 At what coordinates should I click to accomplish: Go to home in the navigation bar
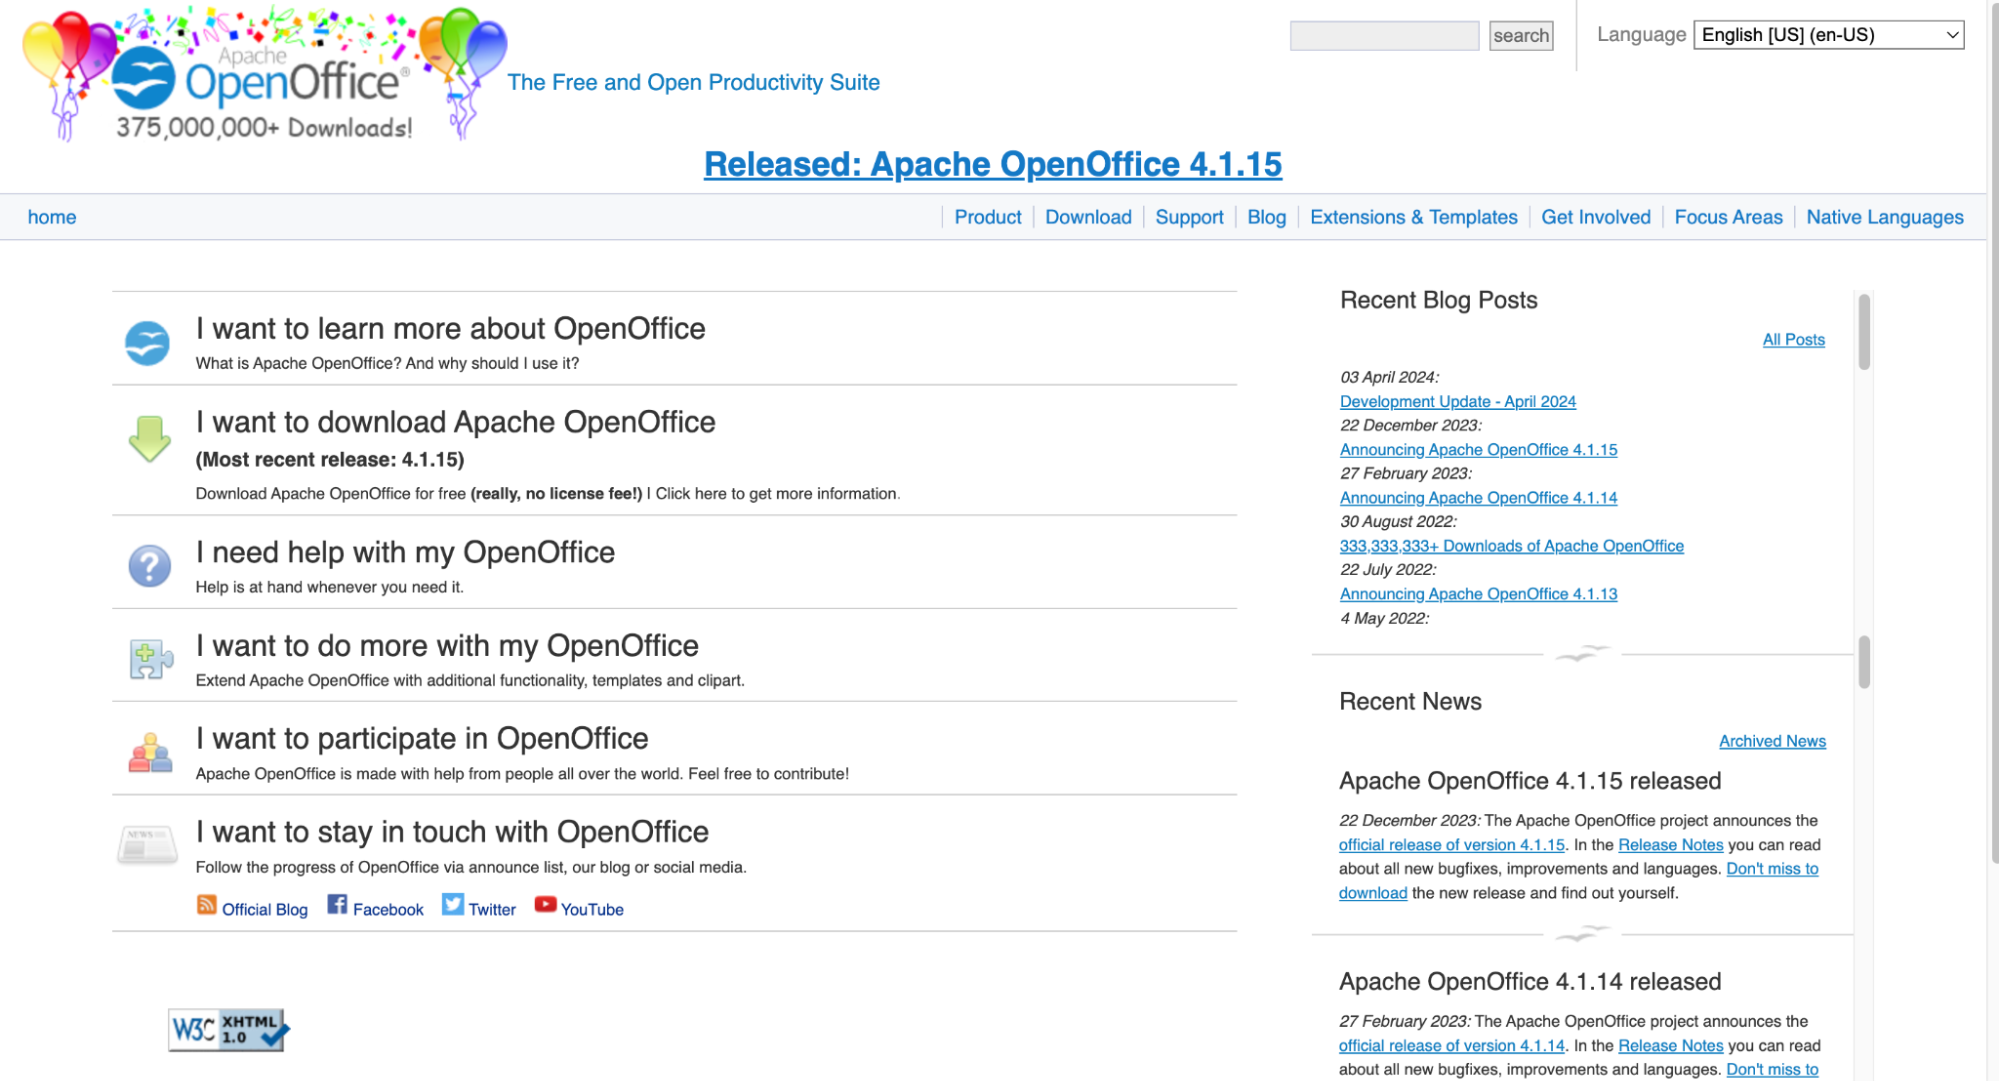[x=52, y=217]
